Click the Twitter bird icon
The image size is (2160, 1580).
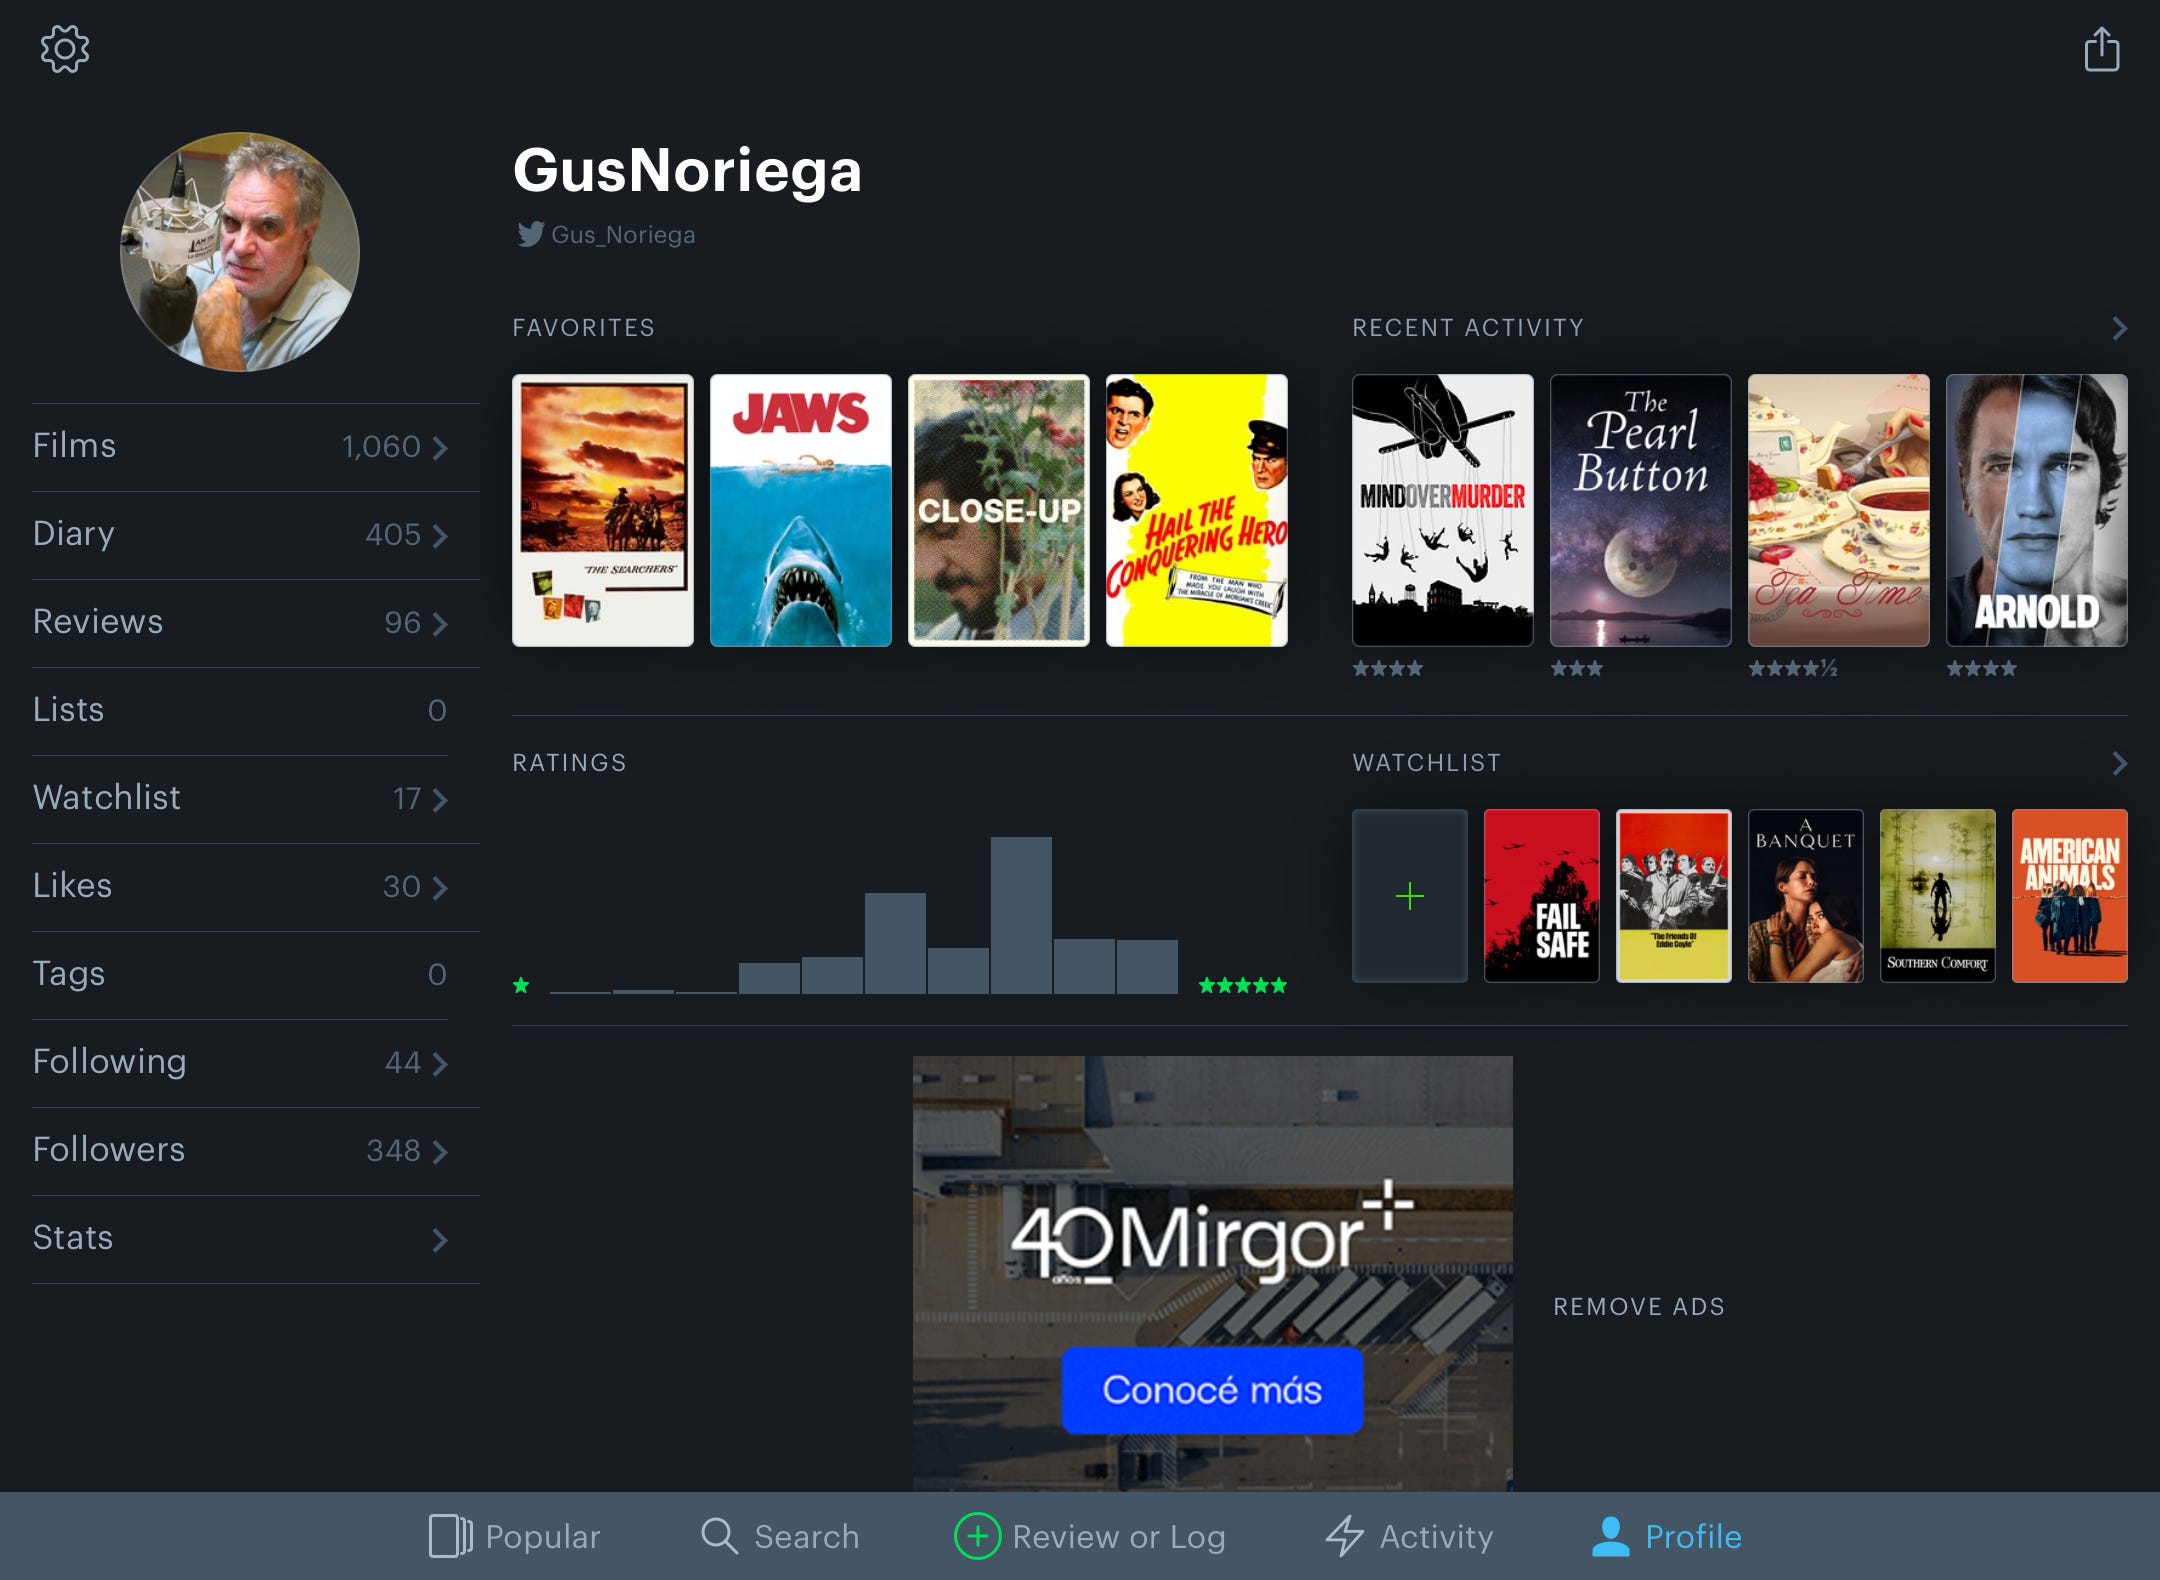coord(530,234)
